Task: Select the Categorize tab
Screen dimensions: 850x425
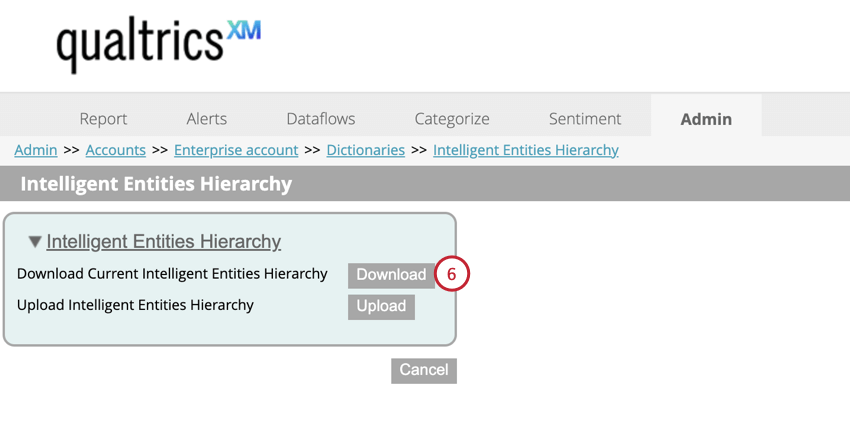Action: 452,118
